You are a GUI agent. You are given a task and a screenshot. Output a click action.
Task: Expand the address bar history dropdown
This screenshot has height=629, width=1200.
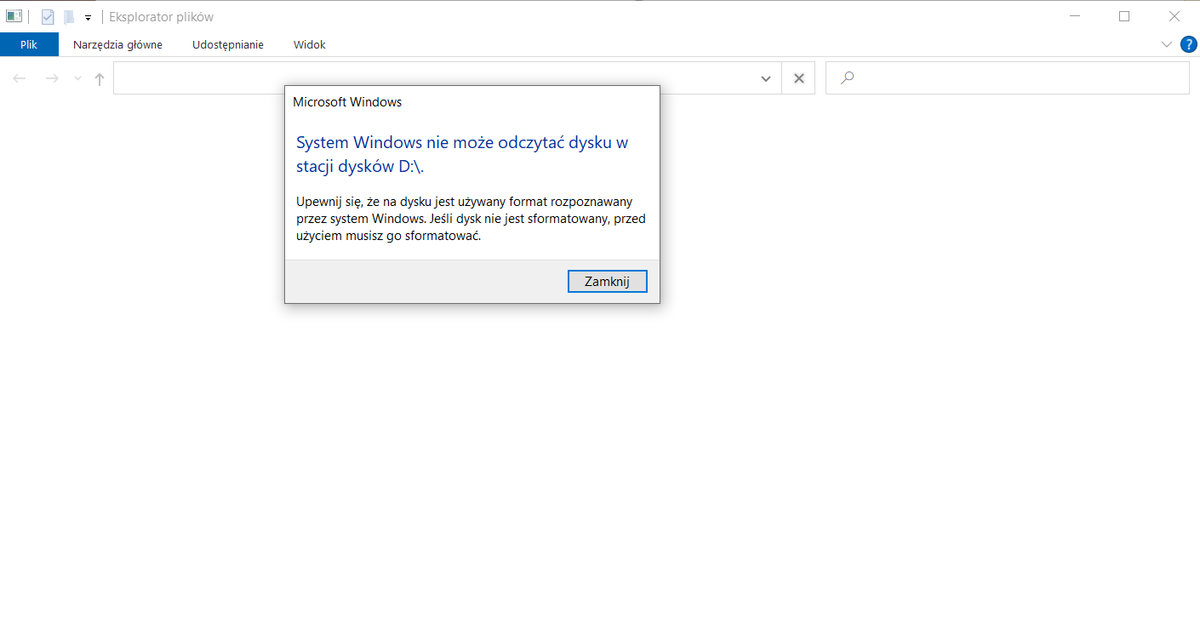coord(766,79)
